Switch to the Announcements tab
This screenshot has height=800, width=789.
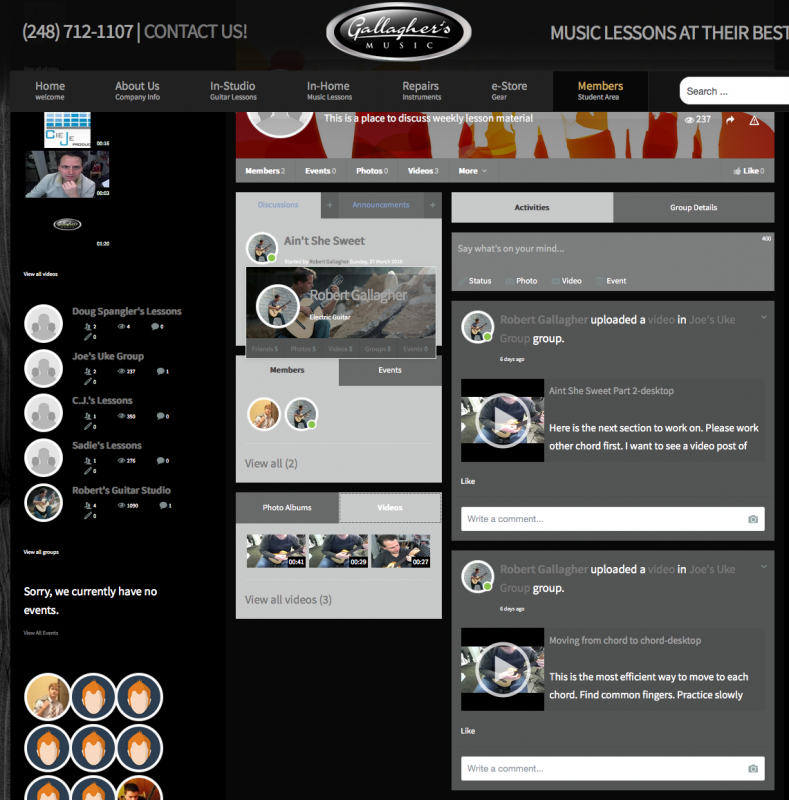coord(381,205)
